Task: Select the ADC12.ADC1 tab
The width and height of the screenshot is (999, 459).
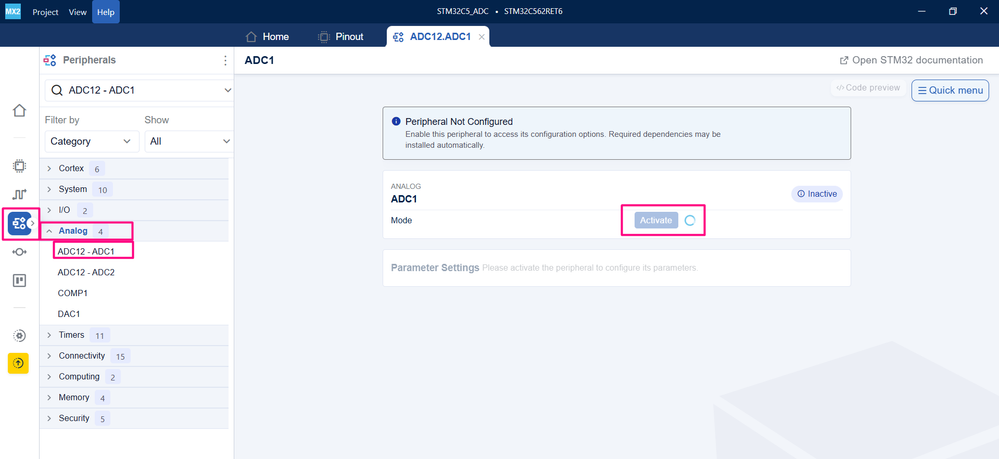Action: (438, 36)
